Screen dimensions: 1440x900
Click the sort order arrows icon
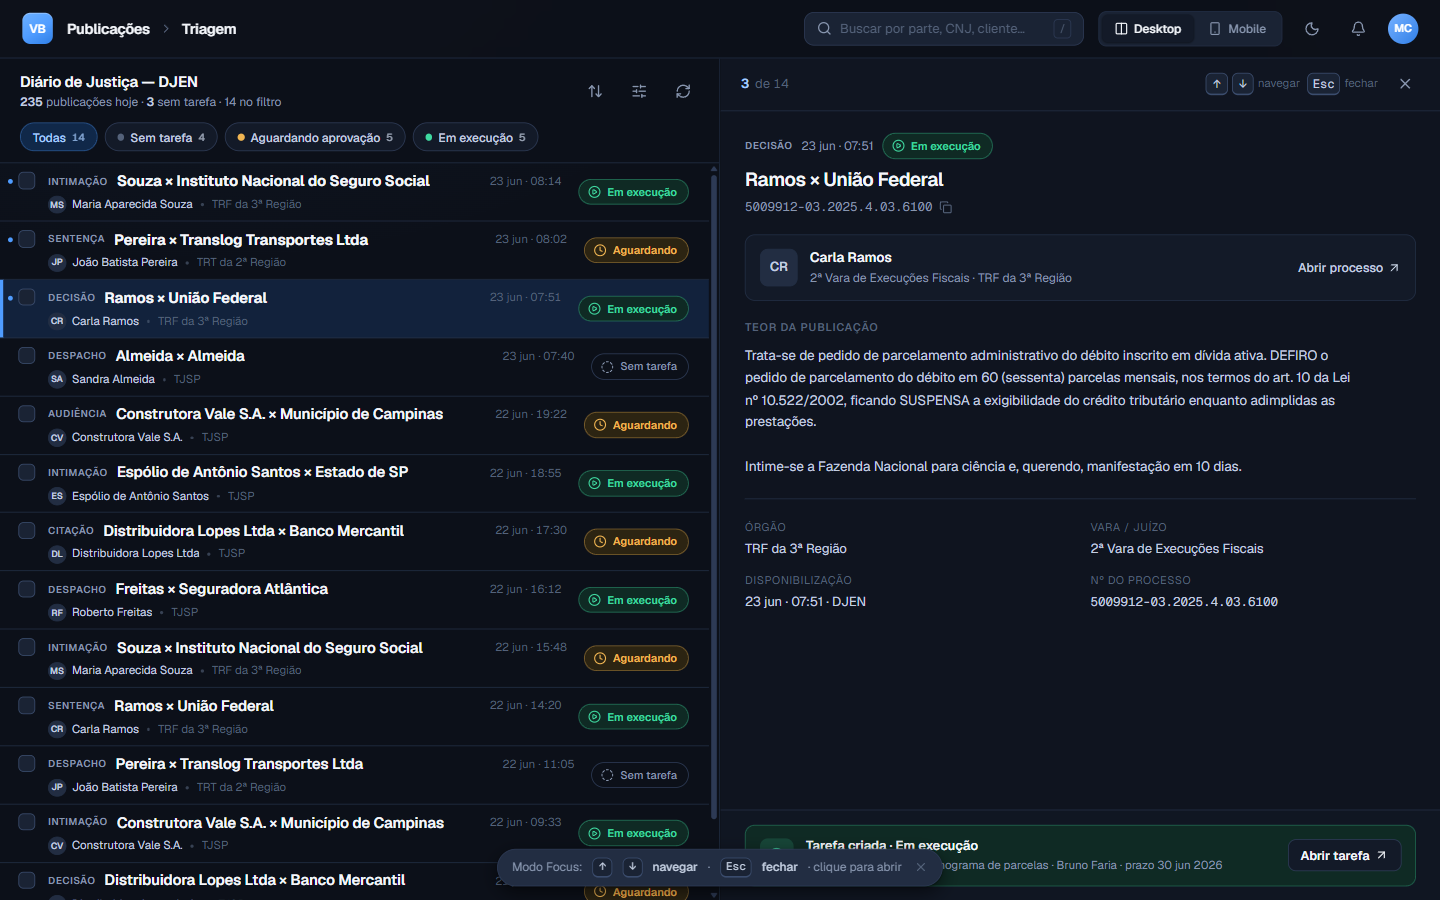pyautogui.click(x=595, y=91)
